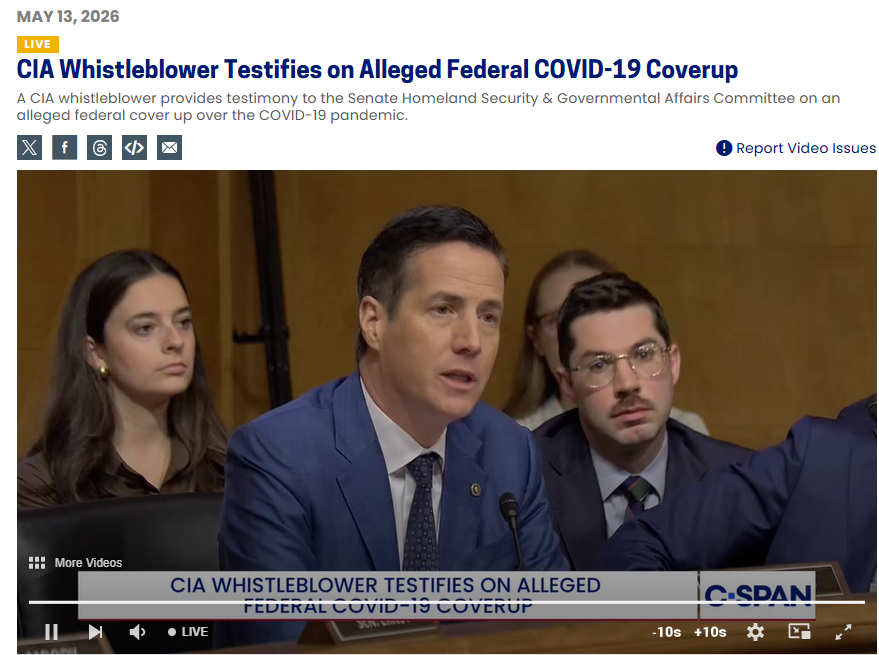The height and width of the screenshot is (655, 879).
Task: Jump to the LIVE indicator in player
Action: [x=188, y=632]
